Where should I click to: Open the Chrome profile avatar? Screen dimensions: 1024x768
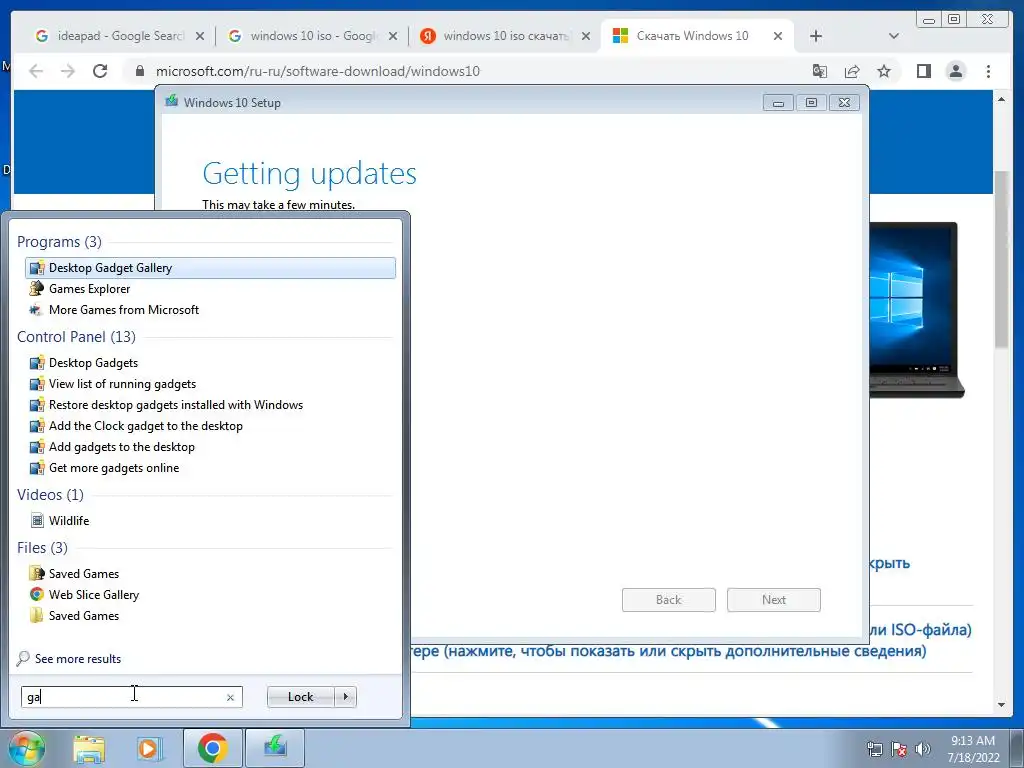pos(955,71)
